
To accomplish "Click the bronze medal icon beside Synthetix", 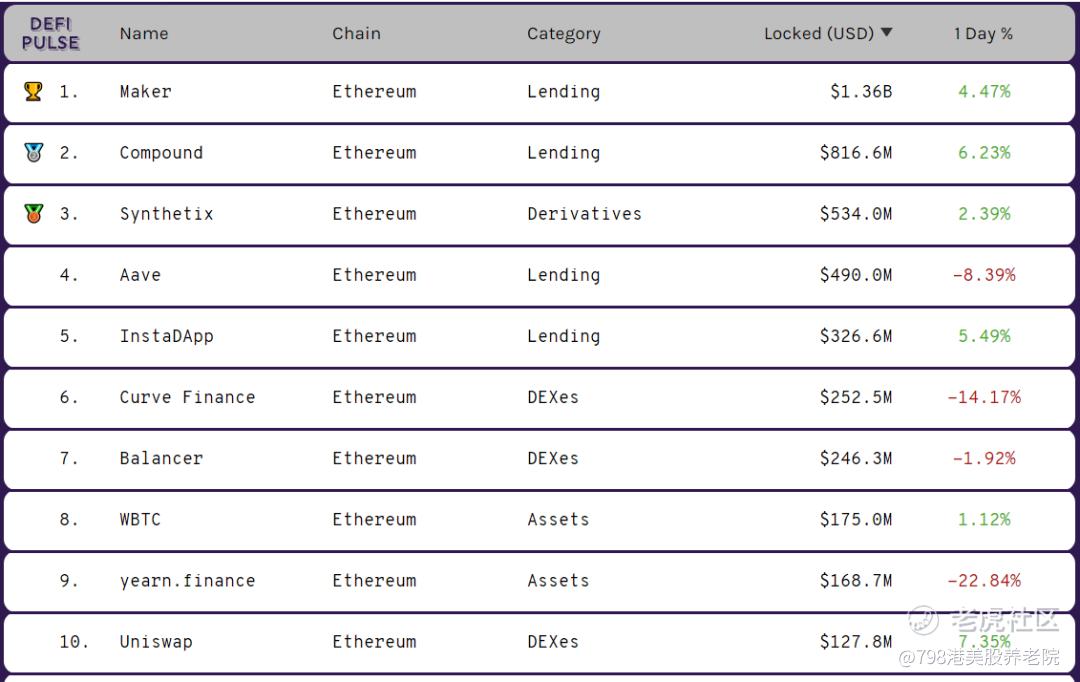I will [34, 214].
